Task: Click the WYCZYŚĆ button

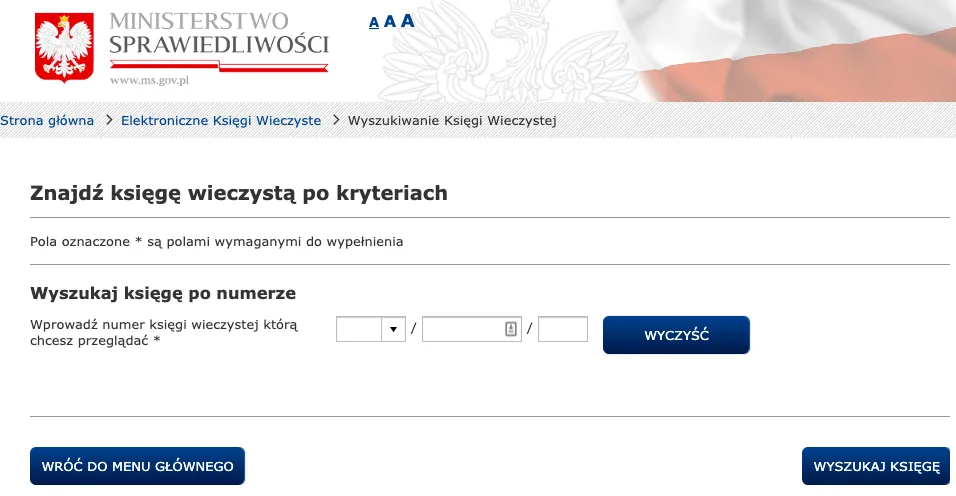Action: [x=676, y=335]
